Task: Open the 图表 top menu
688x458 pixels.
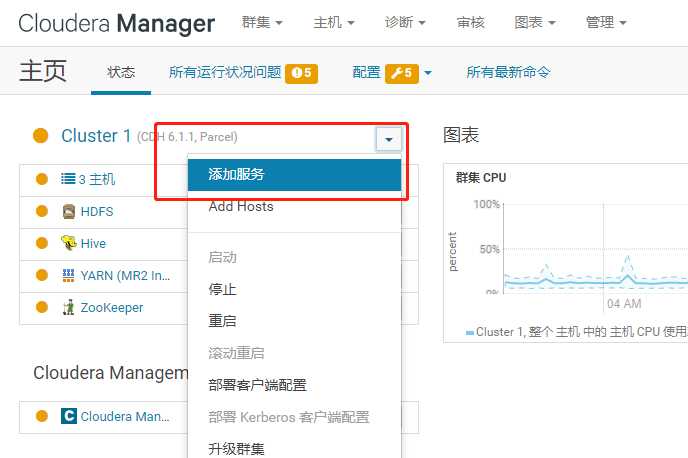Action: click(x=535, y=22)
